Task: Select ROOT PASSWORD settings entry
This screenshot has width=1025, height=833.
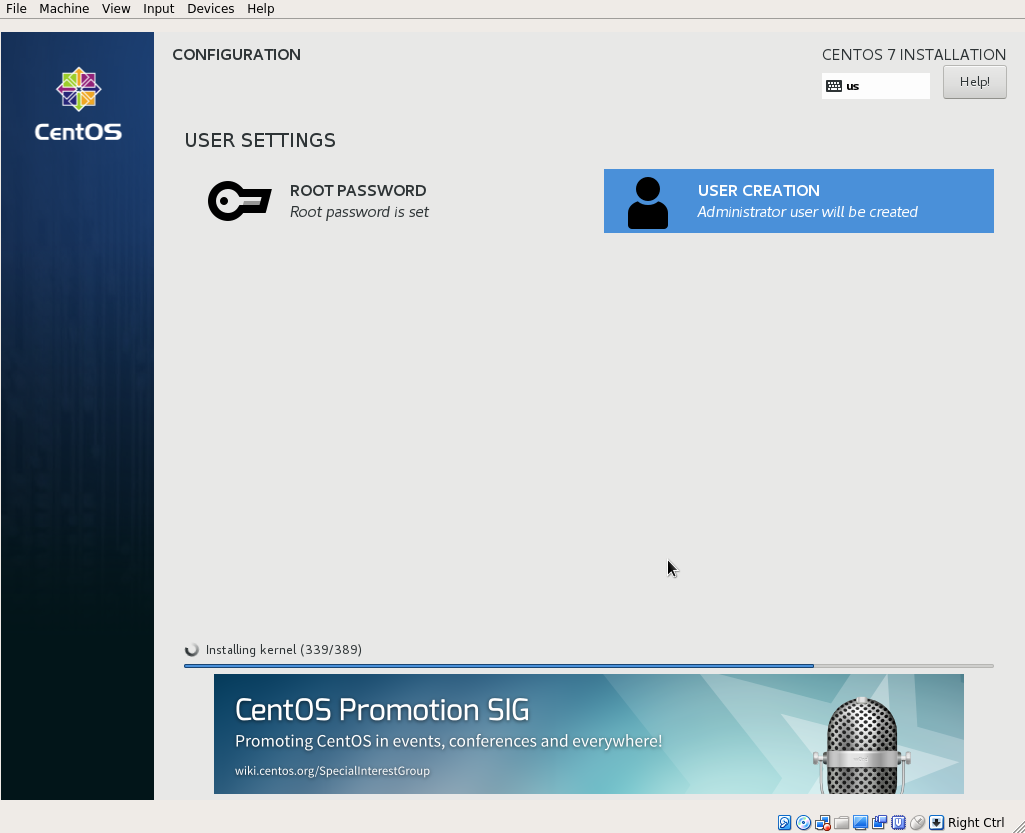Action: 357,200
